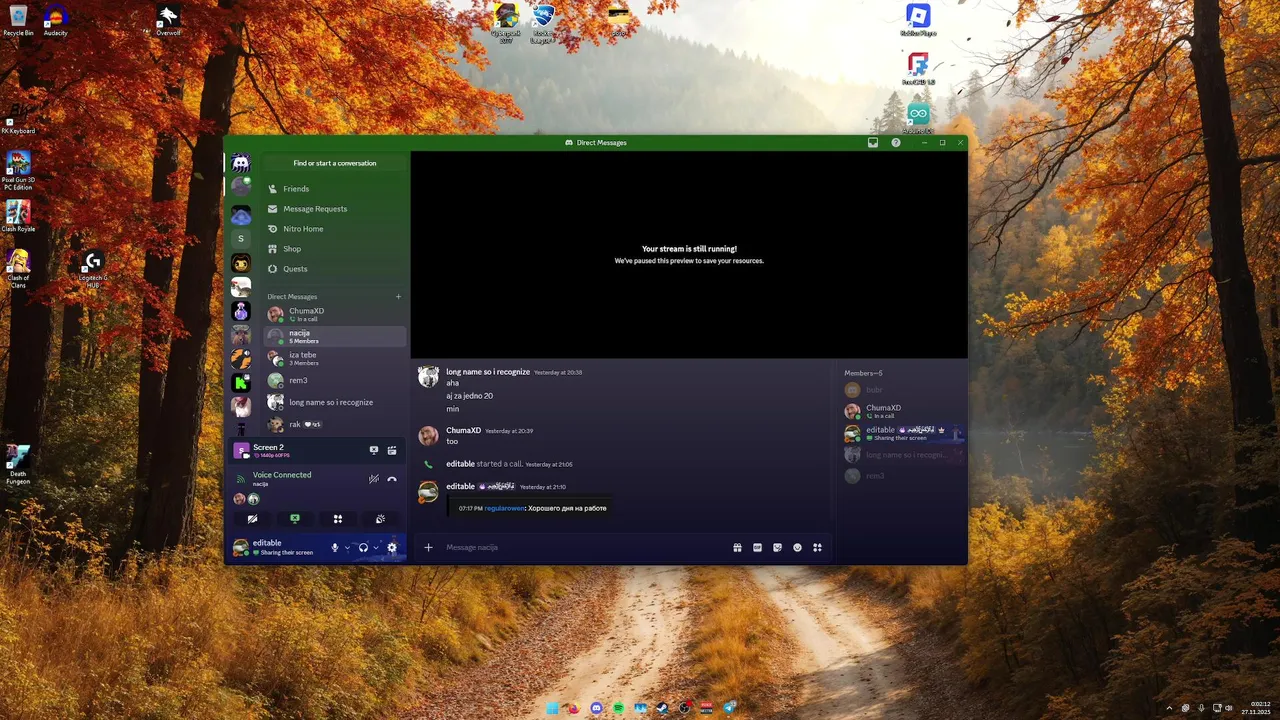Open Discord from the taskbar
The image size is (1280, 720).
tap(597, 708)
